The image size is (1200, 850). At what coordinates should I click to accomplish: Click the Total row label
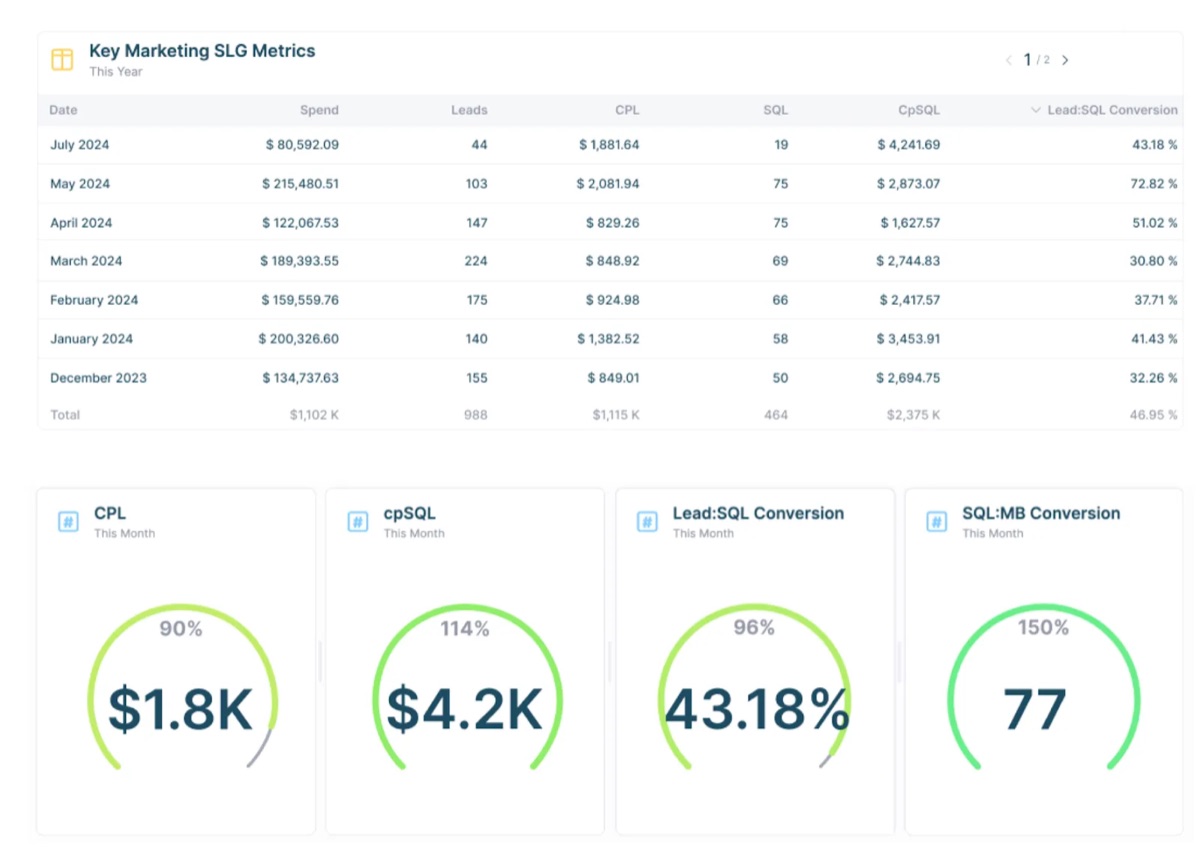tap(65, 415)
